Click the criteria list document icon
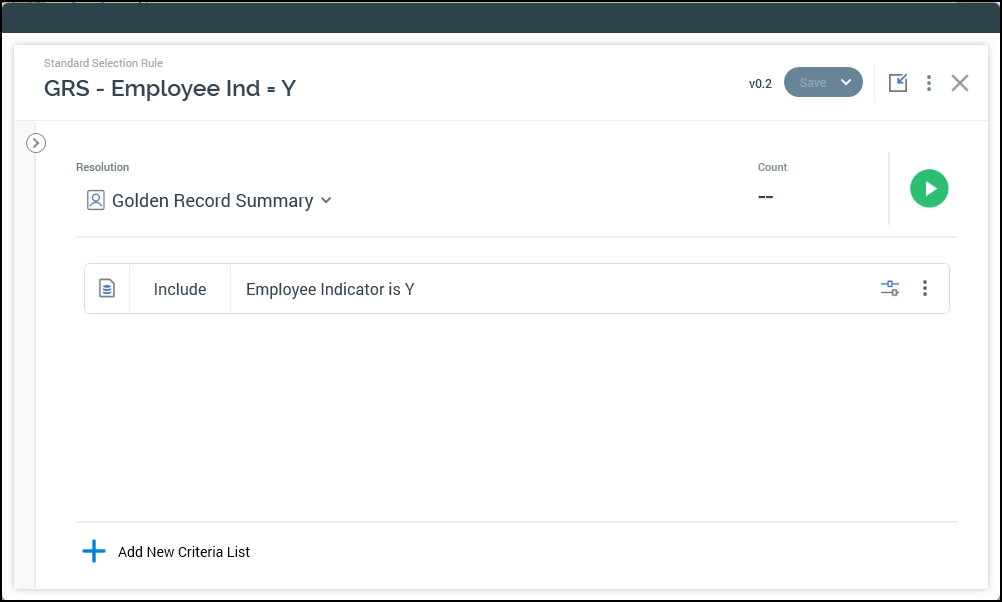This screenshot has height=602, width=1002. pyautogui.click(x=107, y=289)
